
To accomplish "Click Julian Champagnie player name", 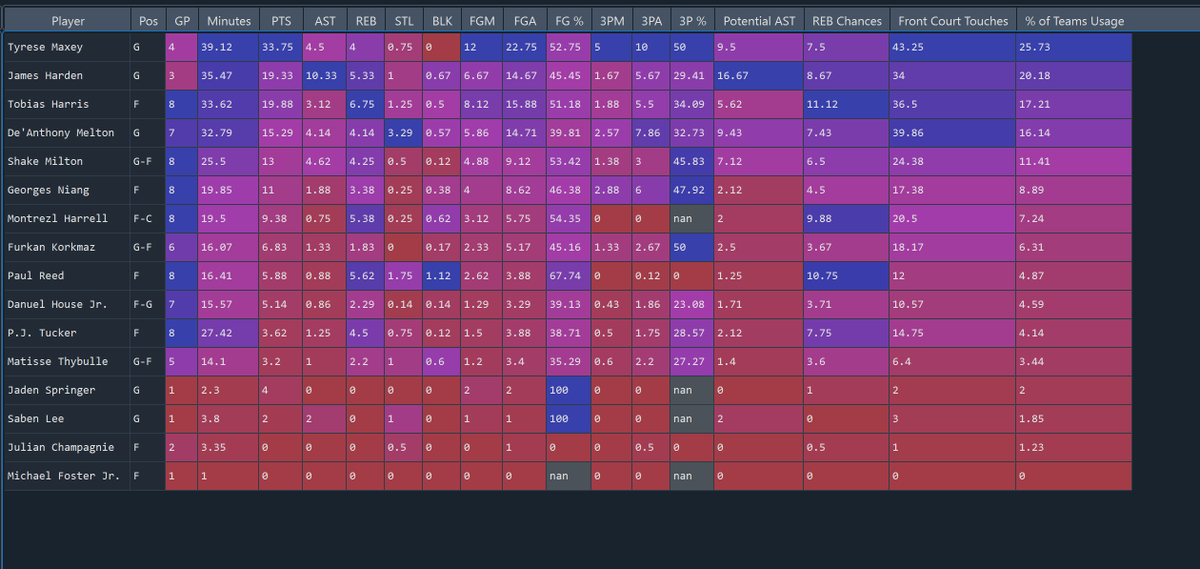I will 68,447.
